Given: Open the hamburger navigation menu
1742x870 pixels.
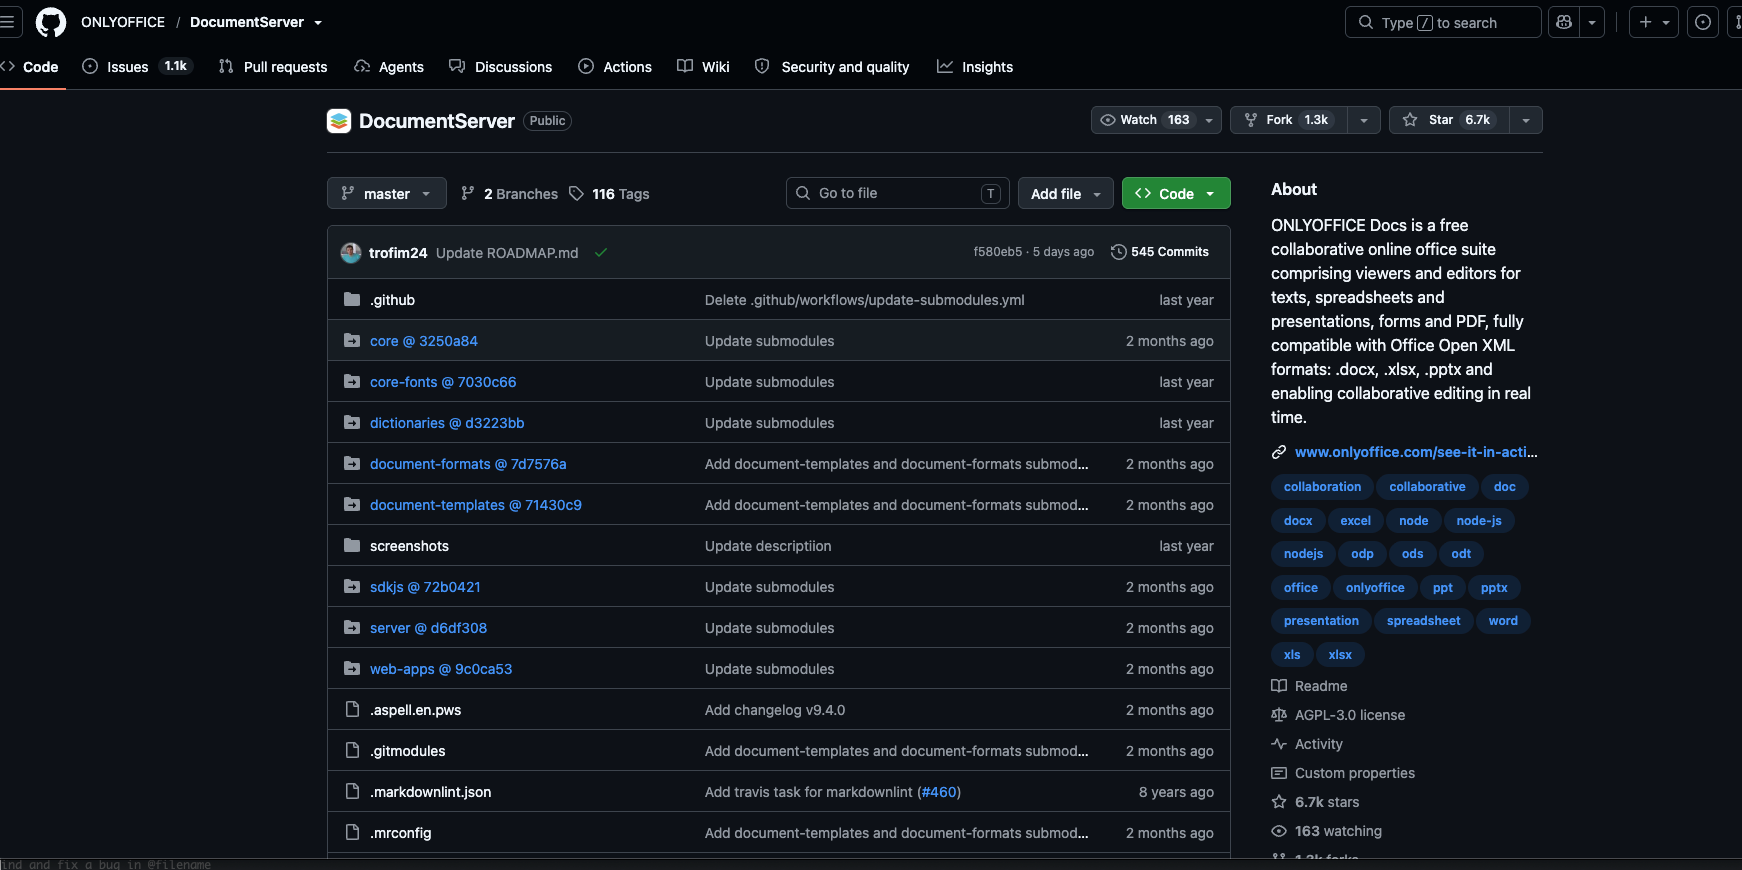Looking at the screenshot, I should pos(8,22).
